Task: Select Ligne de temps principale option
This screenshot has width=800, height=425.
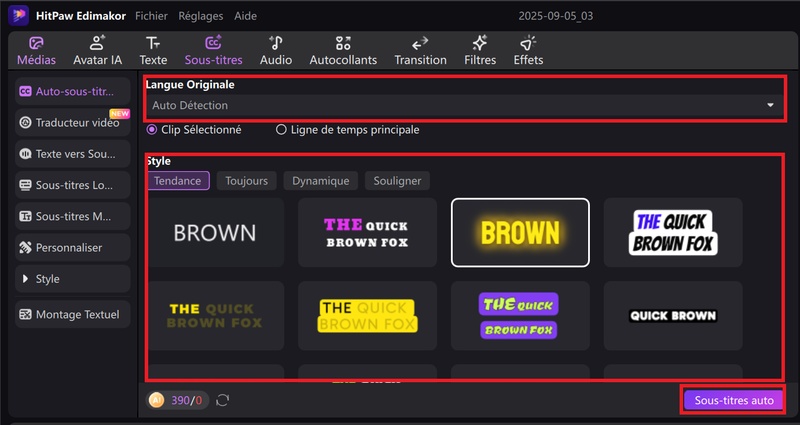Action: click(x=282, y=129)
